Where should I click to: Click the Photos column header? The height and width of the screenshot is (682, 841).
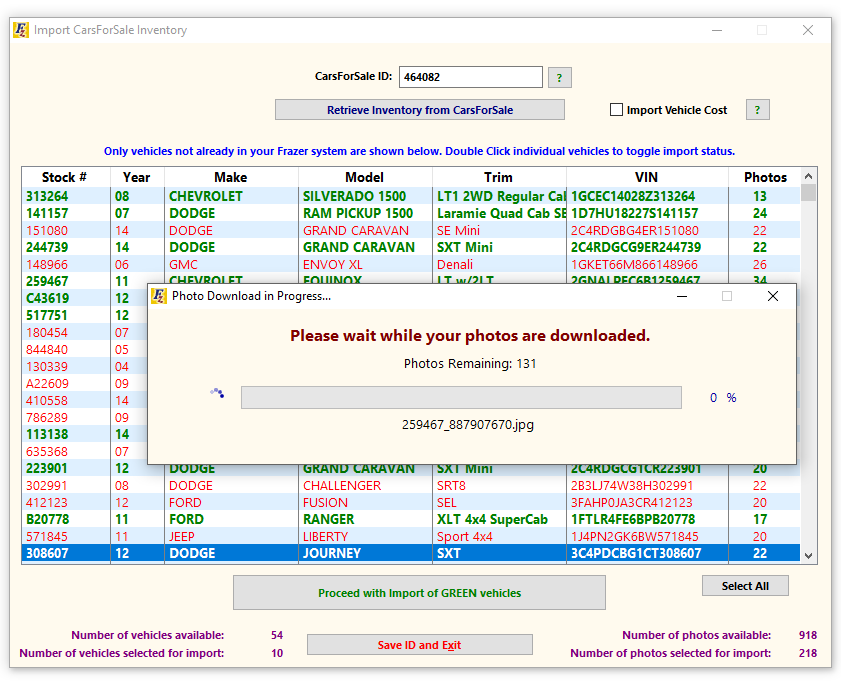click(765, 177)
